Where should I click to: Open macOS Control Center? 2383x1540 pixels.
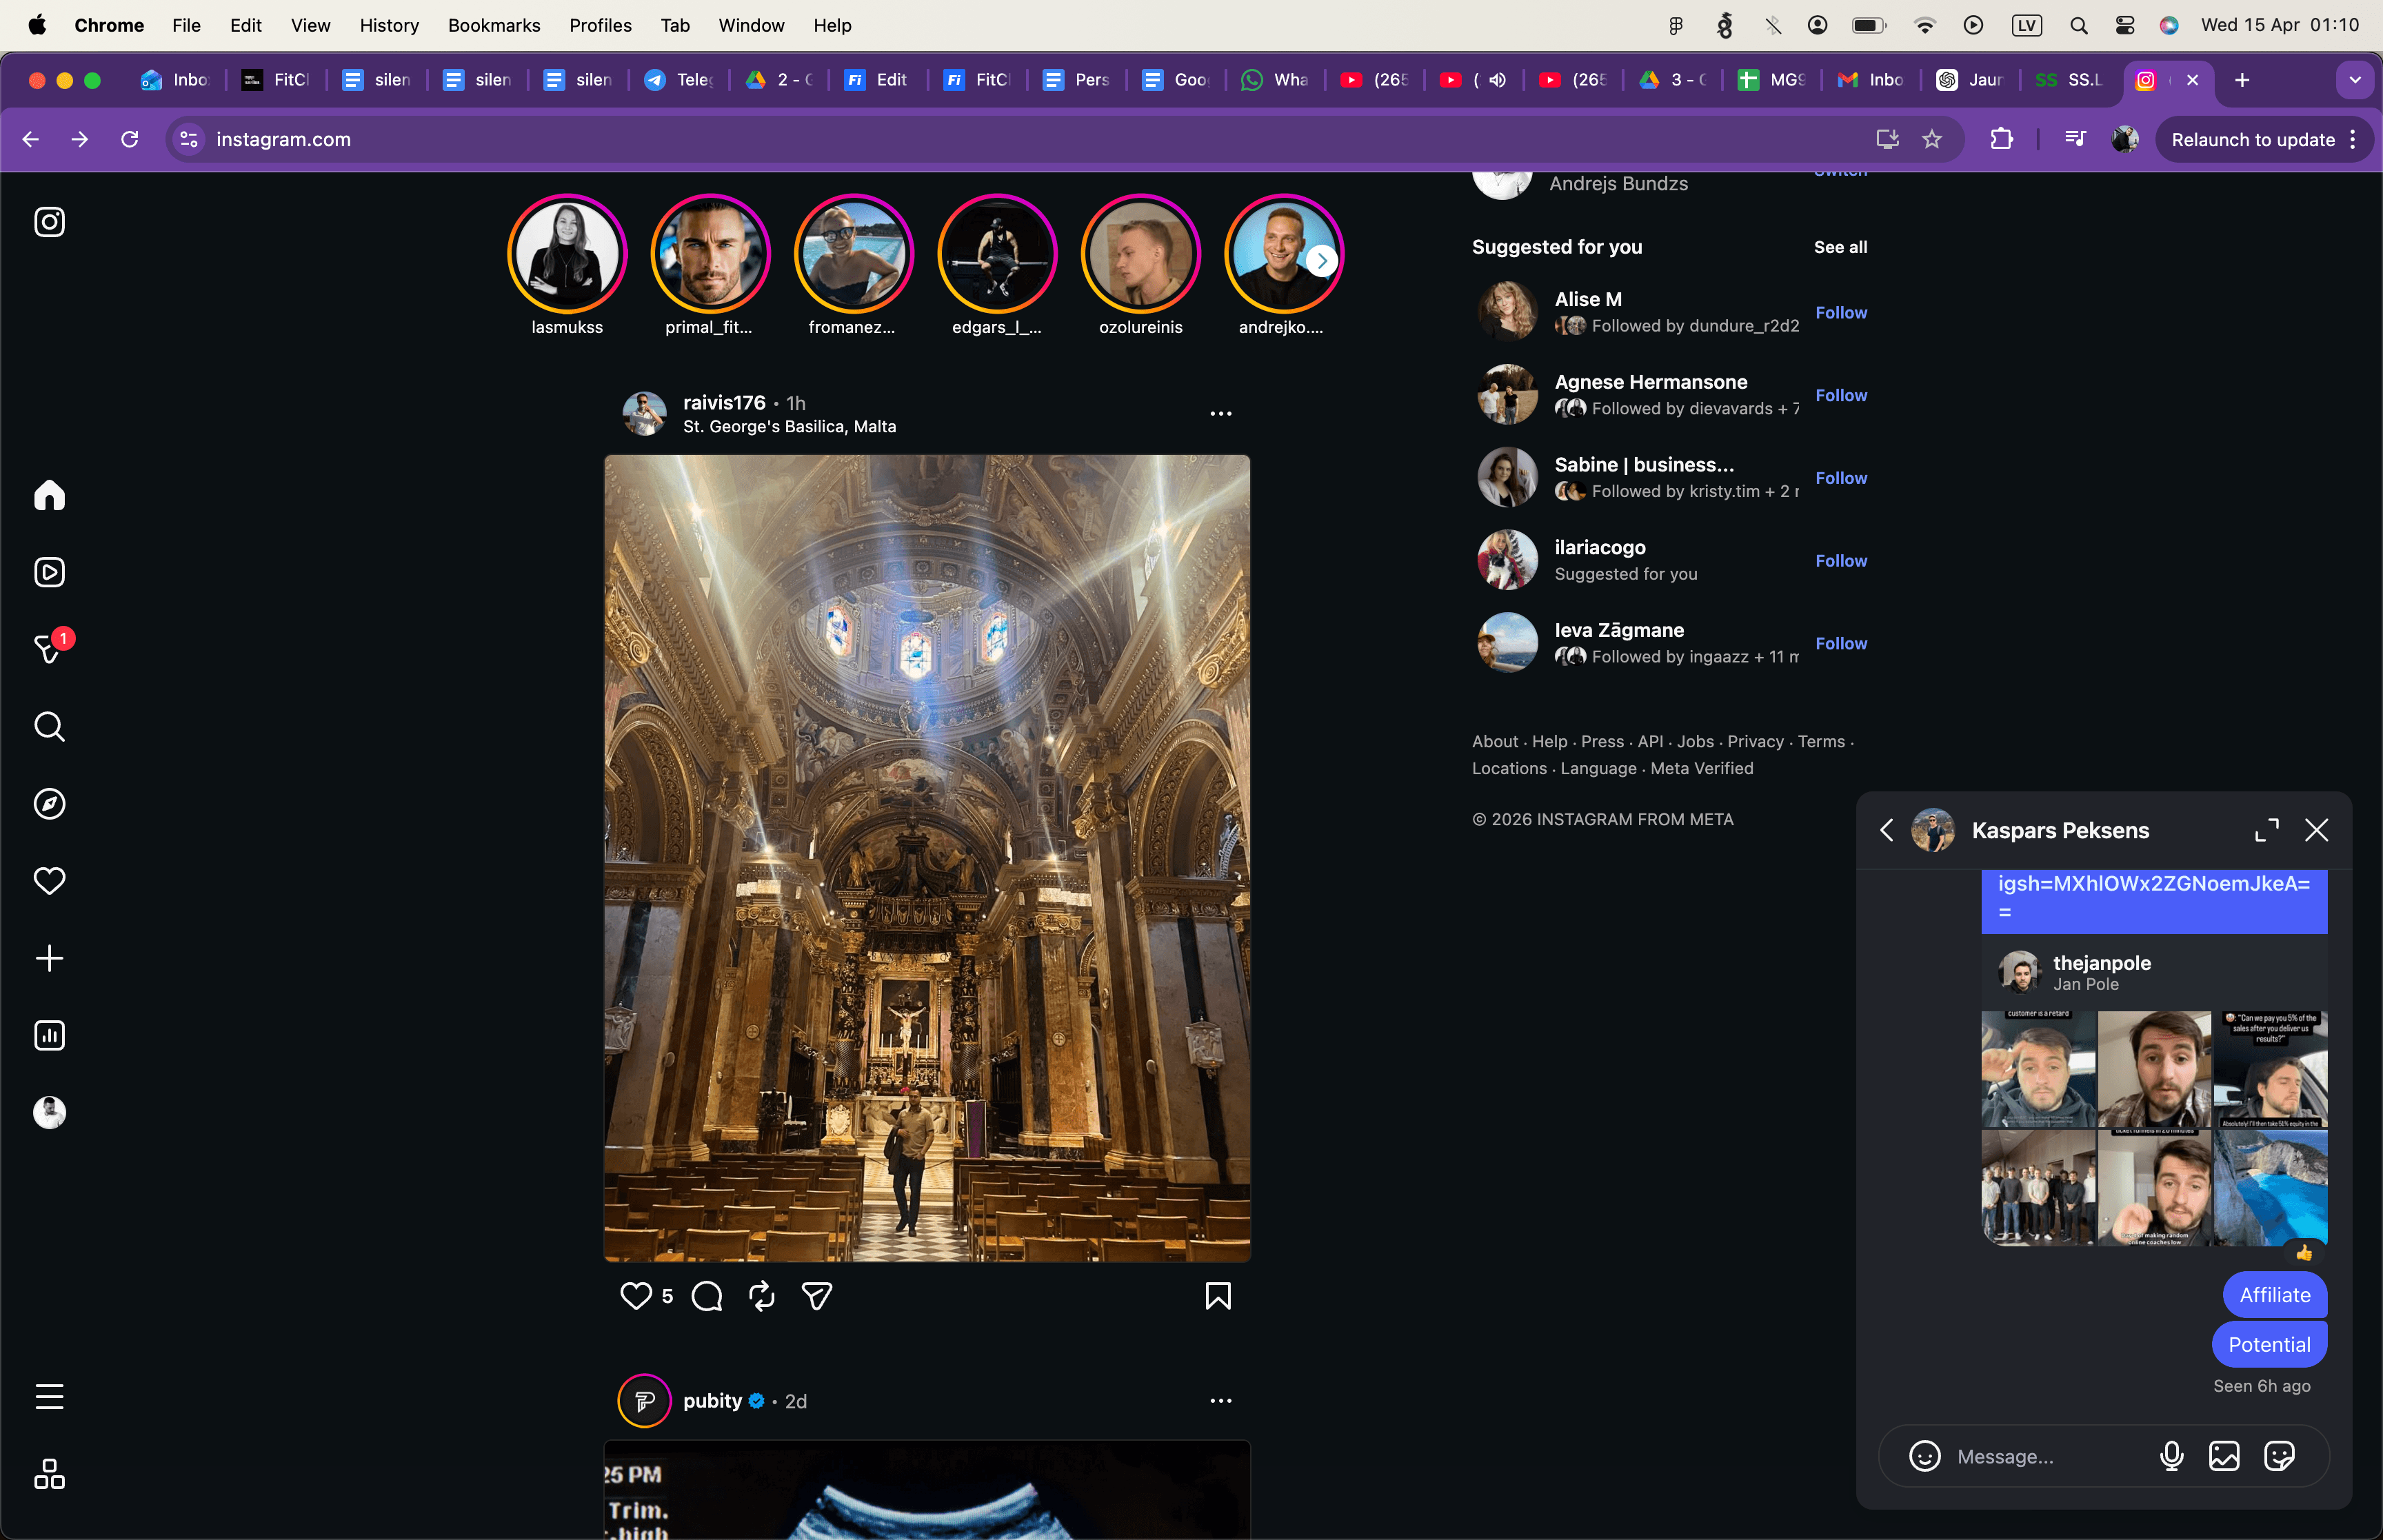click(2124, 25)
